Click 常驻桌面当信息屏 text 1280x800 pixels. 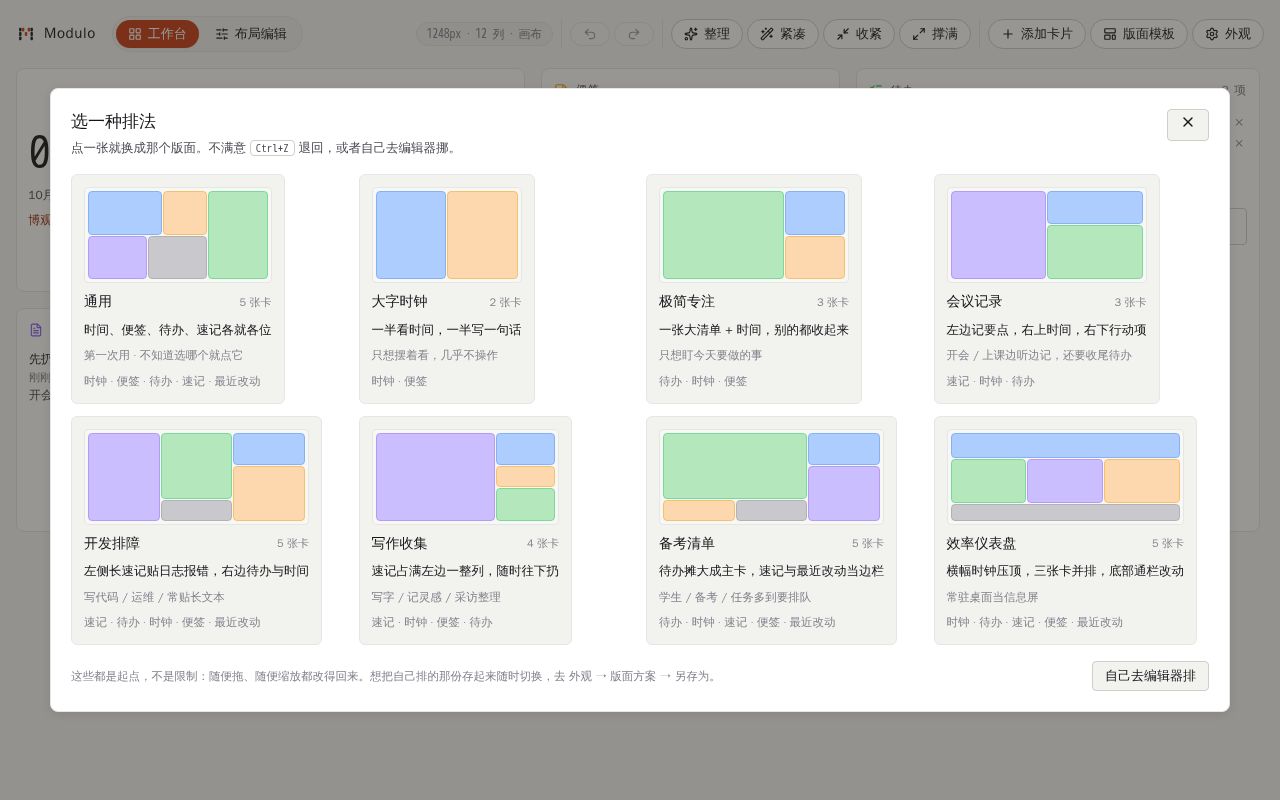(993, 597)
